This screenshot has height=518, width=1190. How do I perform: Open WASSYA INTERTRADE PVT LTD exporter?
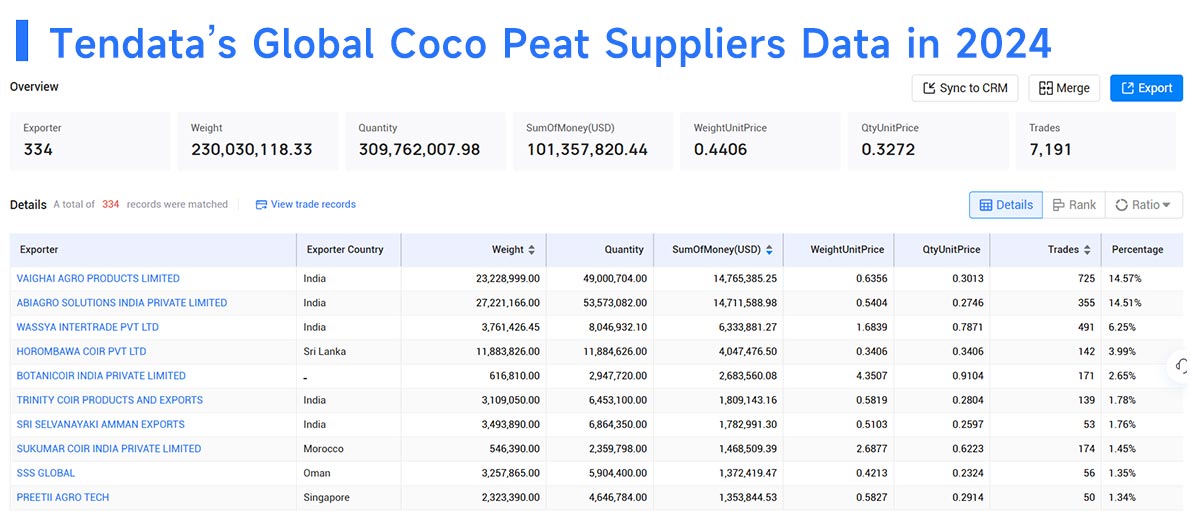point(87,327)
